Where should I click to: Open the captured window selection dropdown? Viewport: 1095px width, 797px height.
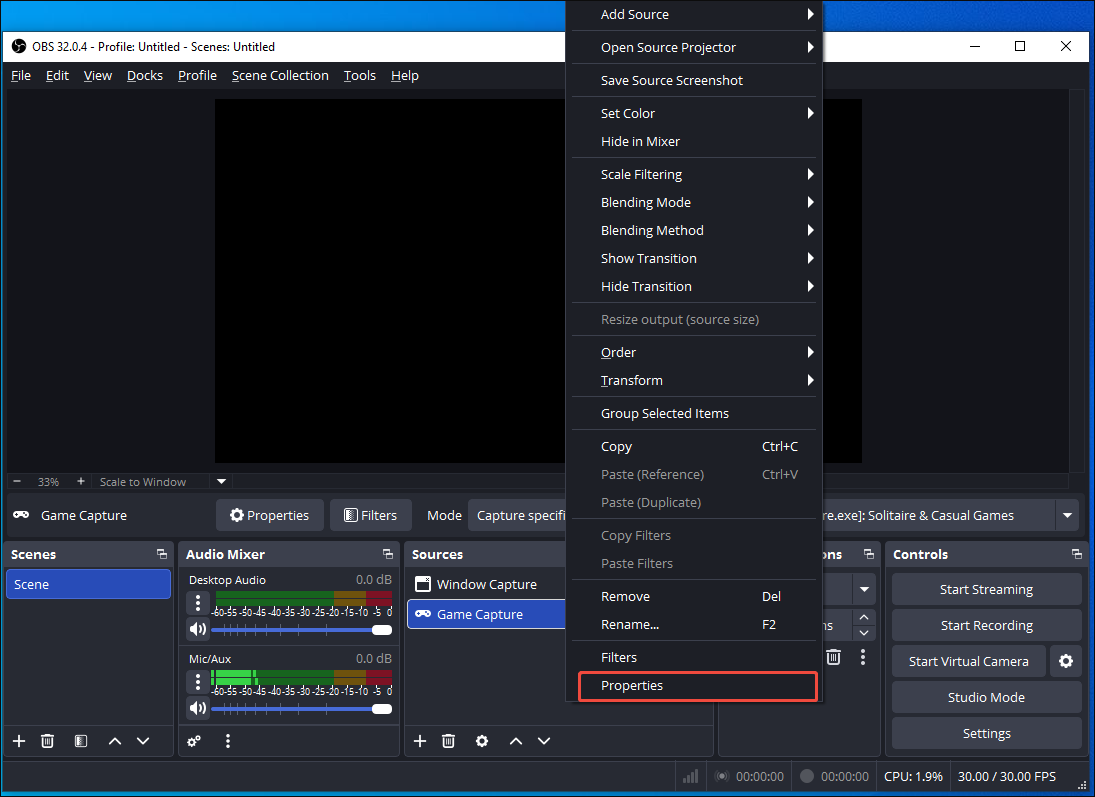point(1066,515)
